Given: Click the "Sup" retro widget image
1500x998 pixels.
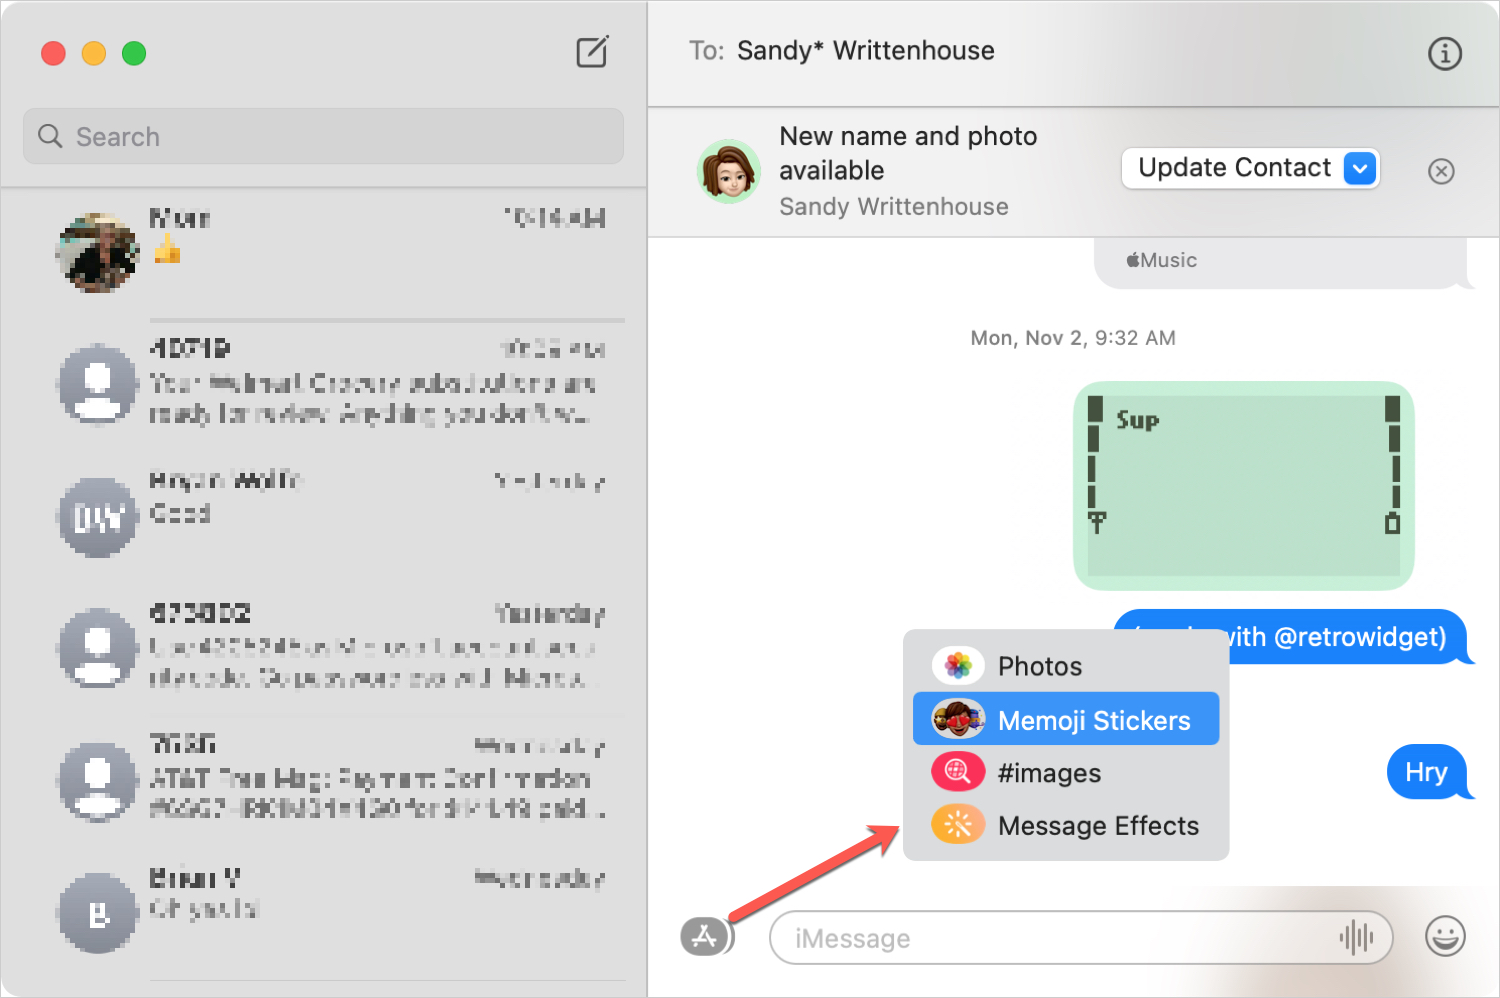Looking at the screenshot, I should [1243, 485].
